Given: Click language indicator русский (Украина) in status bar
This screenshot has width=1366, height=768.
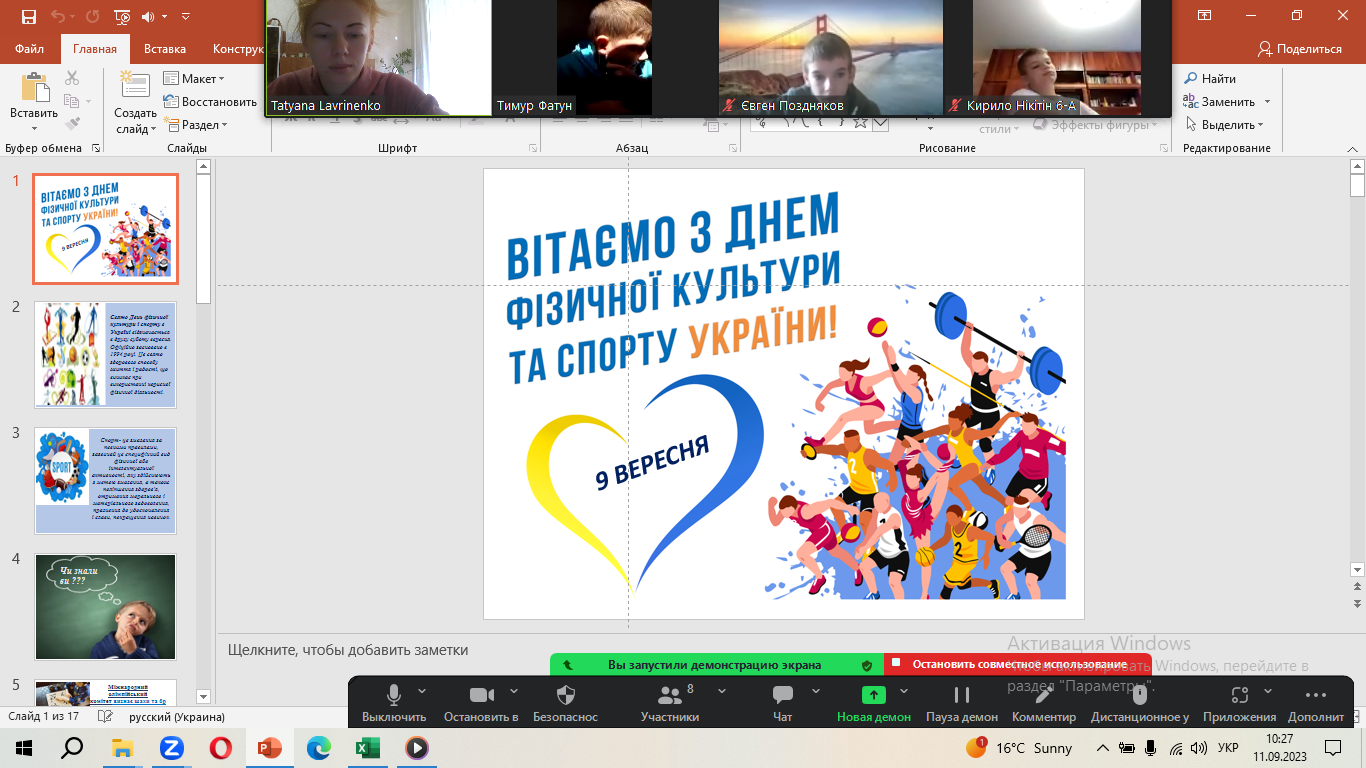Looking at the screenshot, I should click(x=177, y=717).
